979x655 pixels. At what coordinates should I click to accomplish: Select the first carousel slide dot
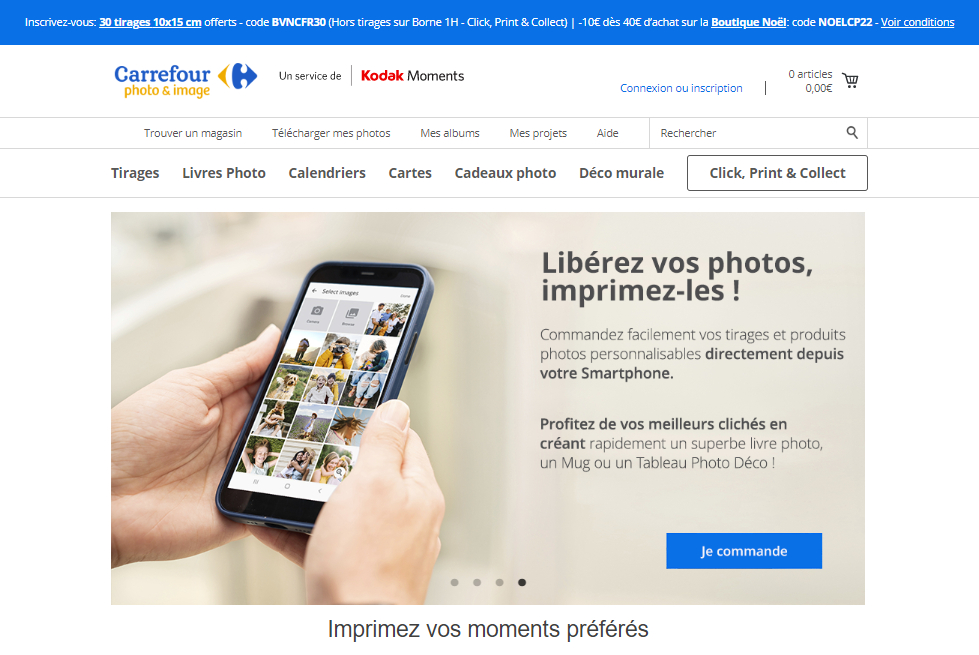click(x=455, y=583)
